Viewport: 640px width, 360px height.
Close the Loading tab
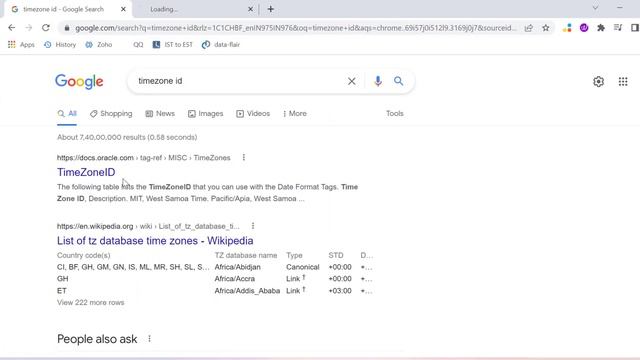coord(250,9)
